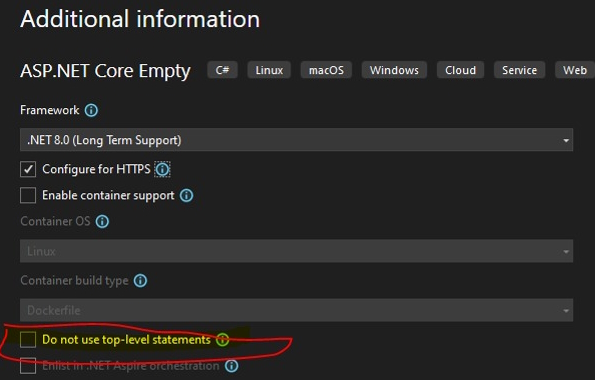Click the Configure for HTTPS label text
Screen dimensions: 595x380
pyautogui.click(x=96, y=169)
